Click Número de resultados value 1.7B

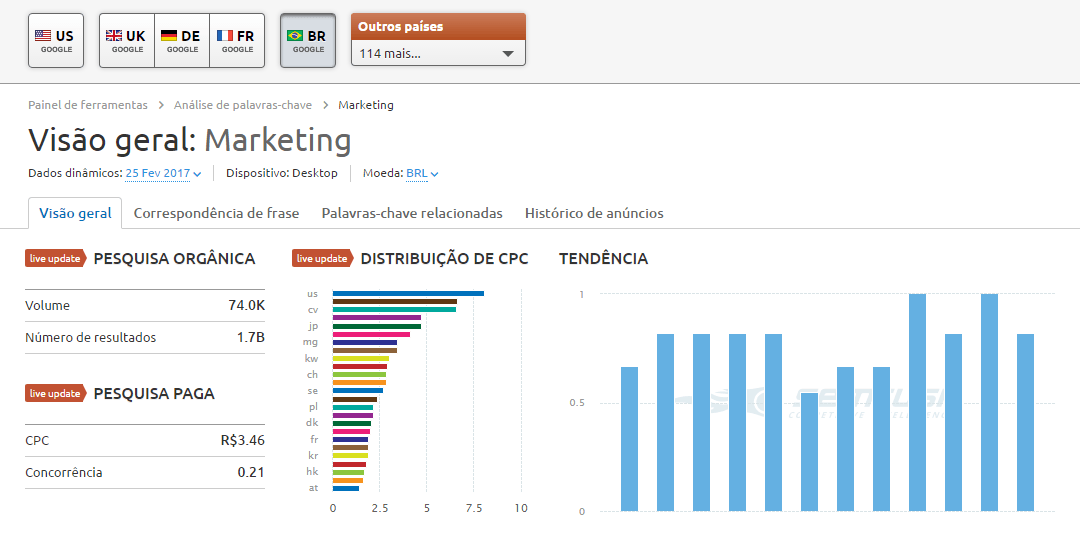click(x=251, y=338)
